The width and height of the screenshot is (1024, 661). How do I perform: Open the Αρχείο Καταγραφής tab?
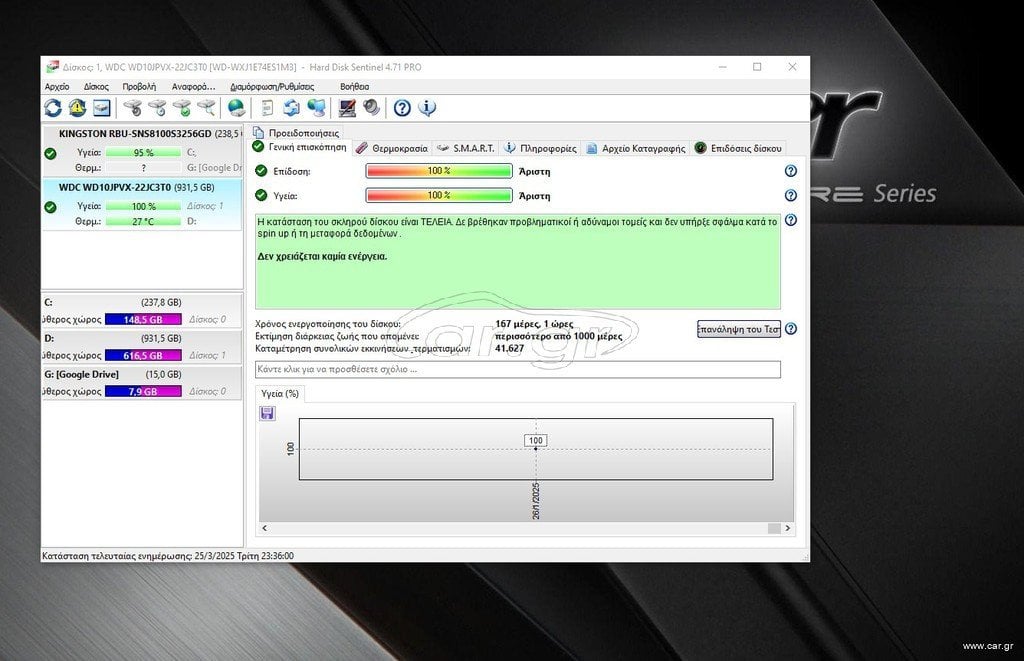[x=635, y=148]
